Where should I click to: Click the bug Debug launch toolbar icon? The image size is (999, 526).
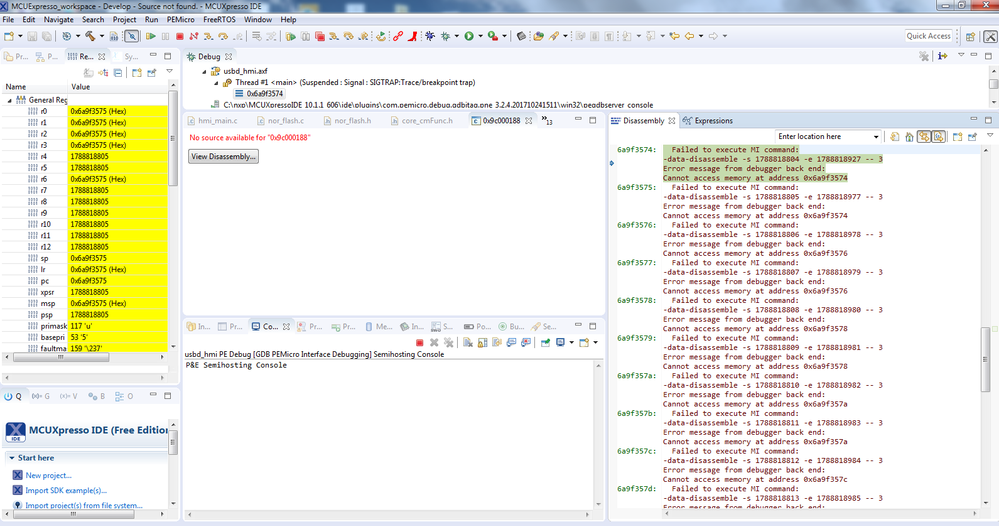[445, 36]
